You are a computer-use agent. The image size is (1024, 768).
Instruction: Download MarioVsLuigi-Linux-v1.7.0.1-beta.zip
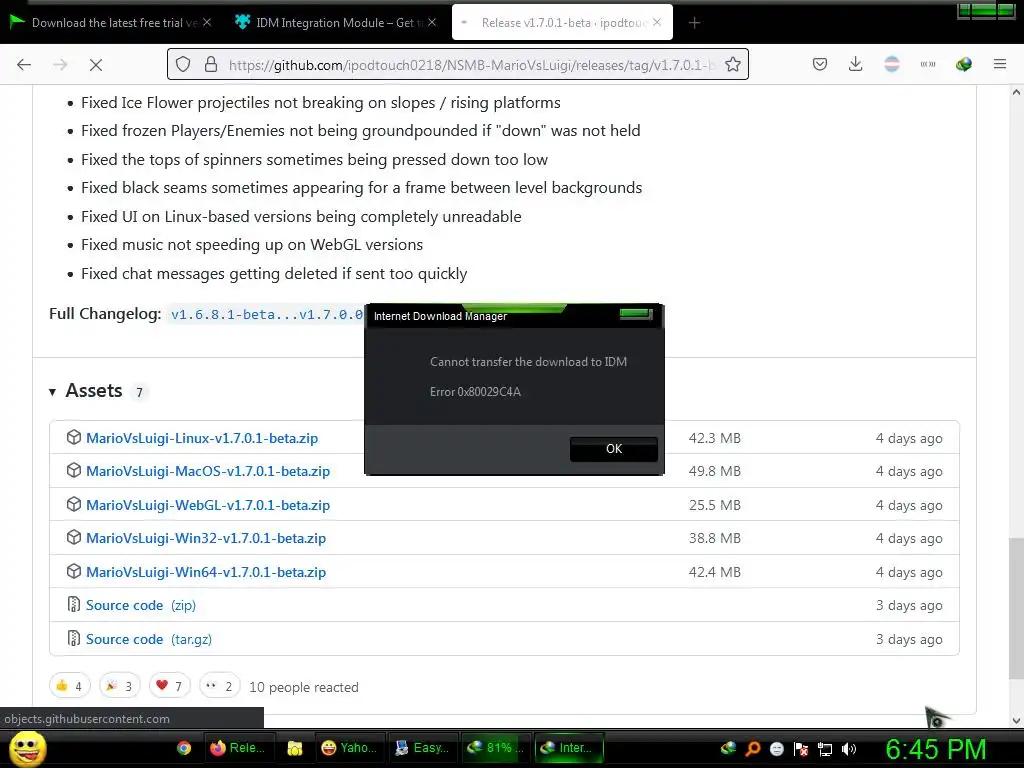tap(202, 438)
